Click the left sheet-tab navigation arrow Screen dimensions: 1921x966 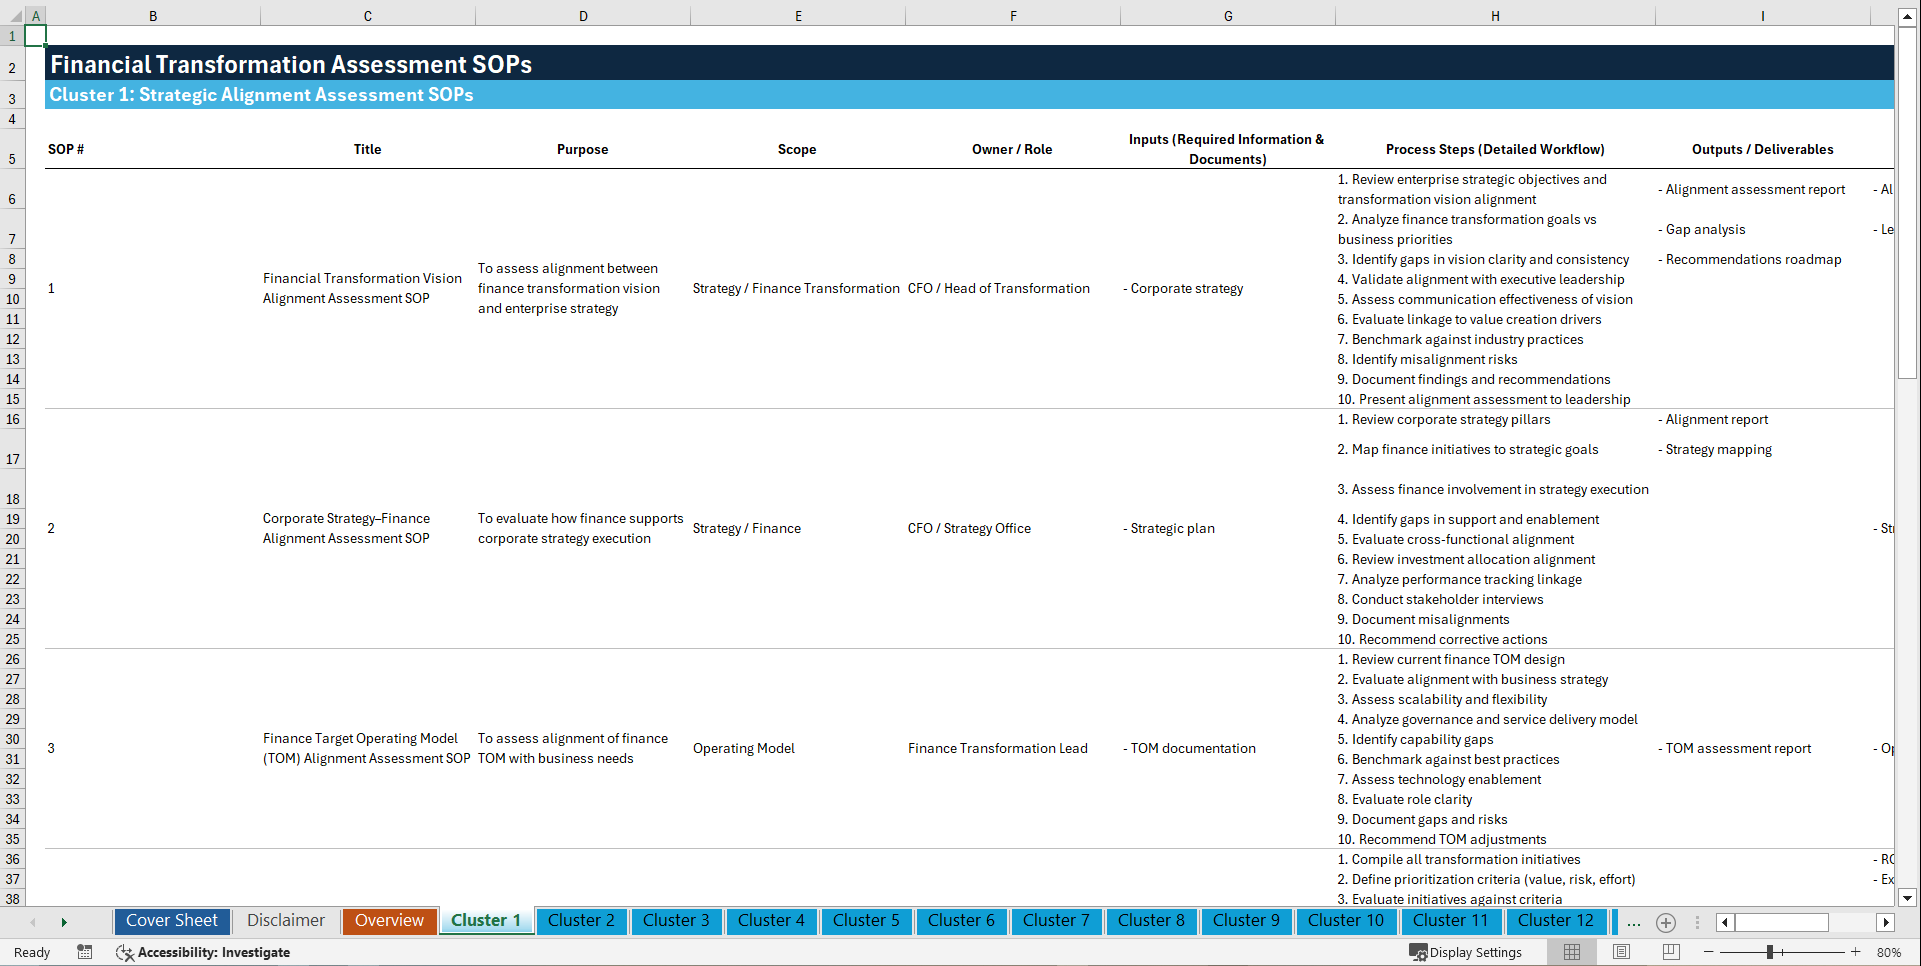(x=33, y=922)
